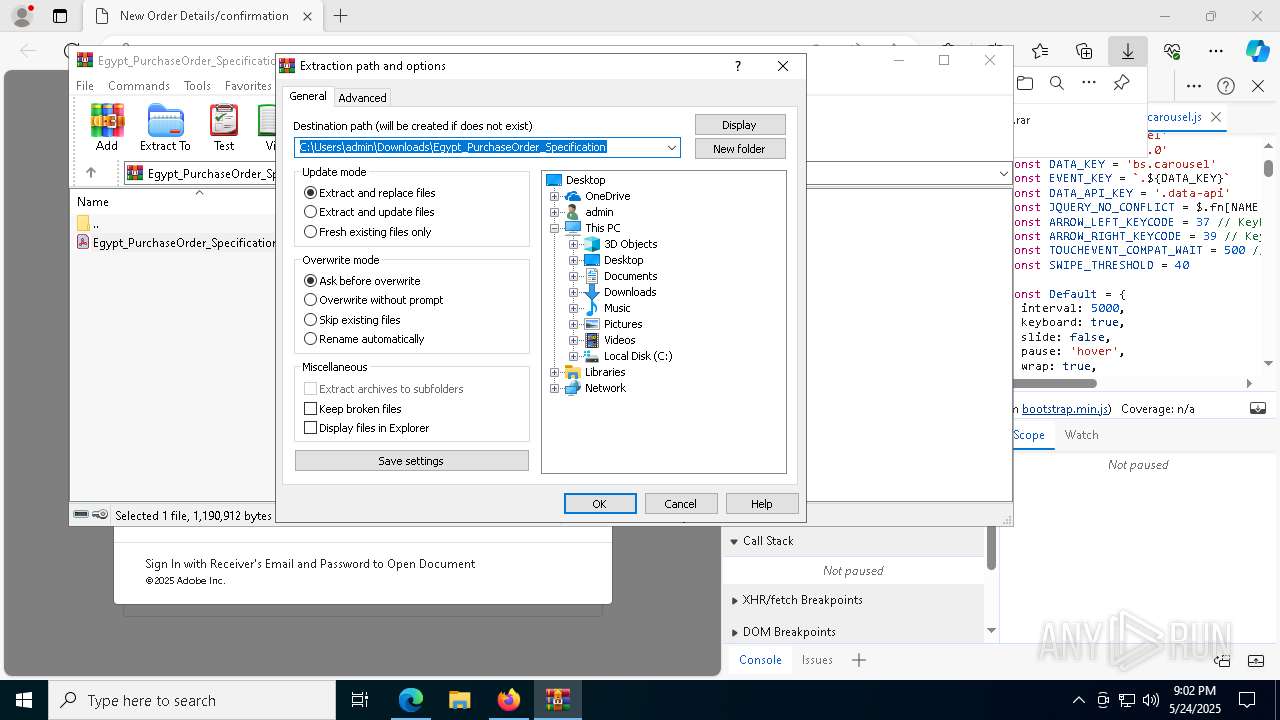Open the Windows Start menu
Viewport: 1280px width, 720px height.
point(24,700)
